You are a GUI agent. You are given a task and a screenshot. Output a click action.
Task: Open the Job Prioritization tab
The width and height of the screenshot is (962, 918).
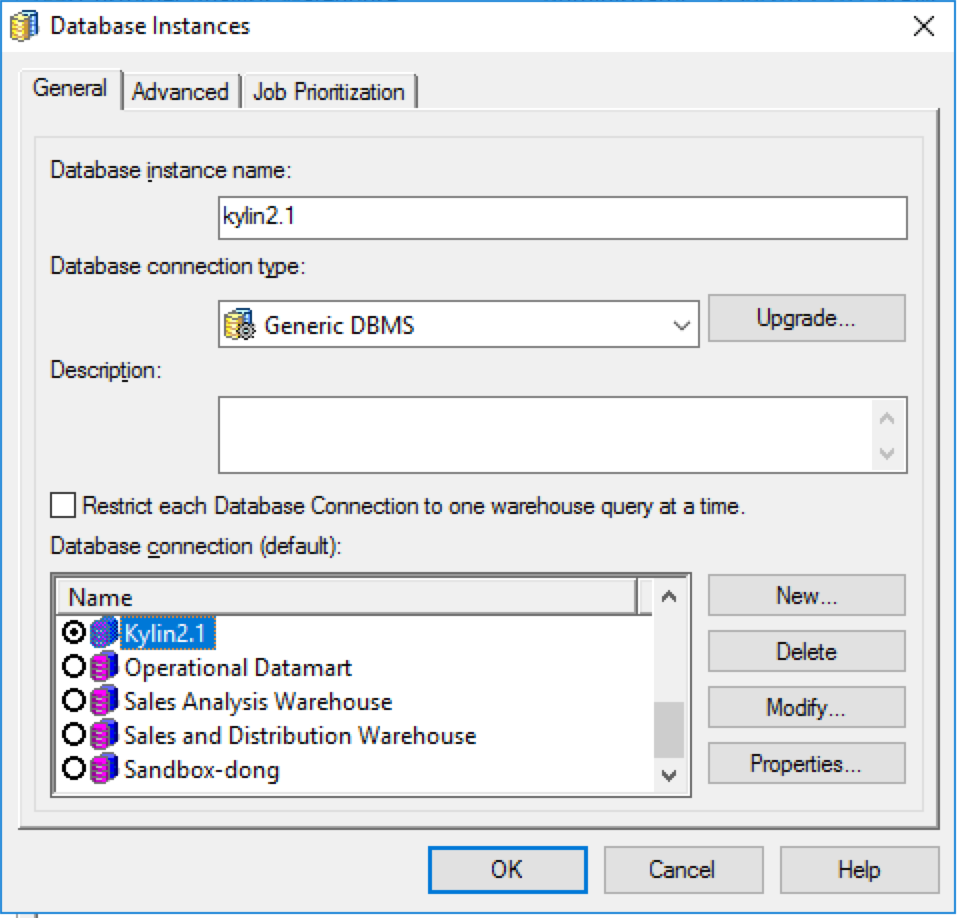click(329, 92)
